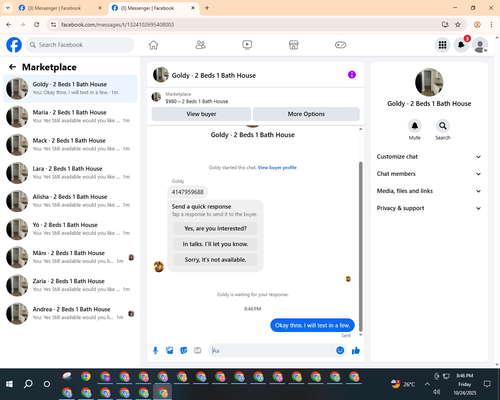Go back with the Marketplace arrow

[x=12, y=67]
